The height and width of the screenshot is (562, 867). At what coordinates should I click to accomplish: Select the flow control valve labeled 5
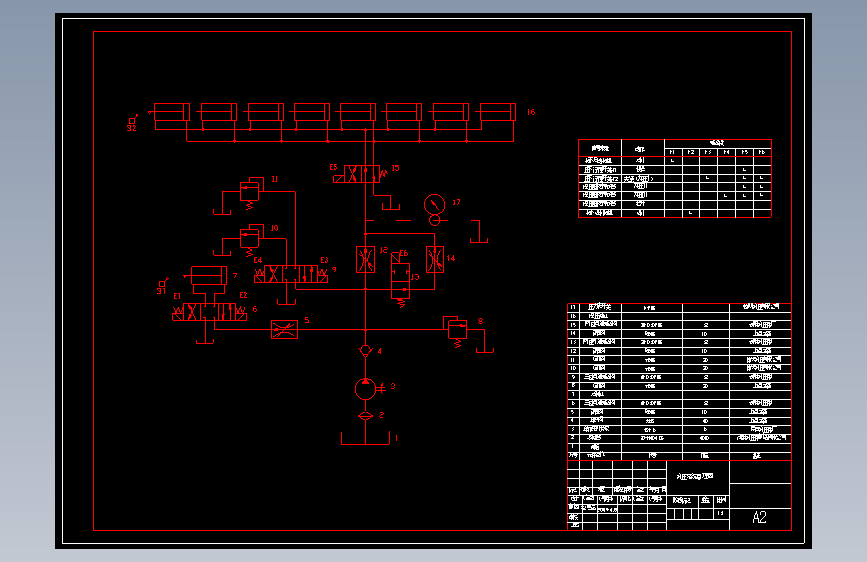(x=284, y=330)
